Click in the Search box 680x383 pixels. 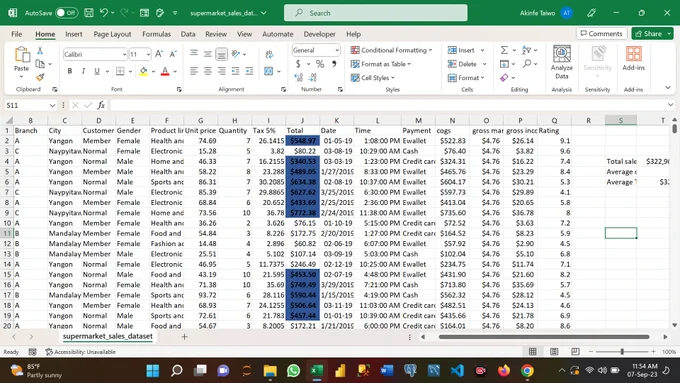[376, 13]
